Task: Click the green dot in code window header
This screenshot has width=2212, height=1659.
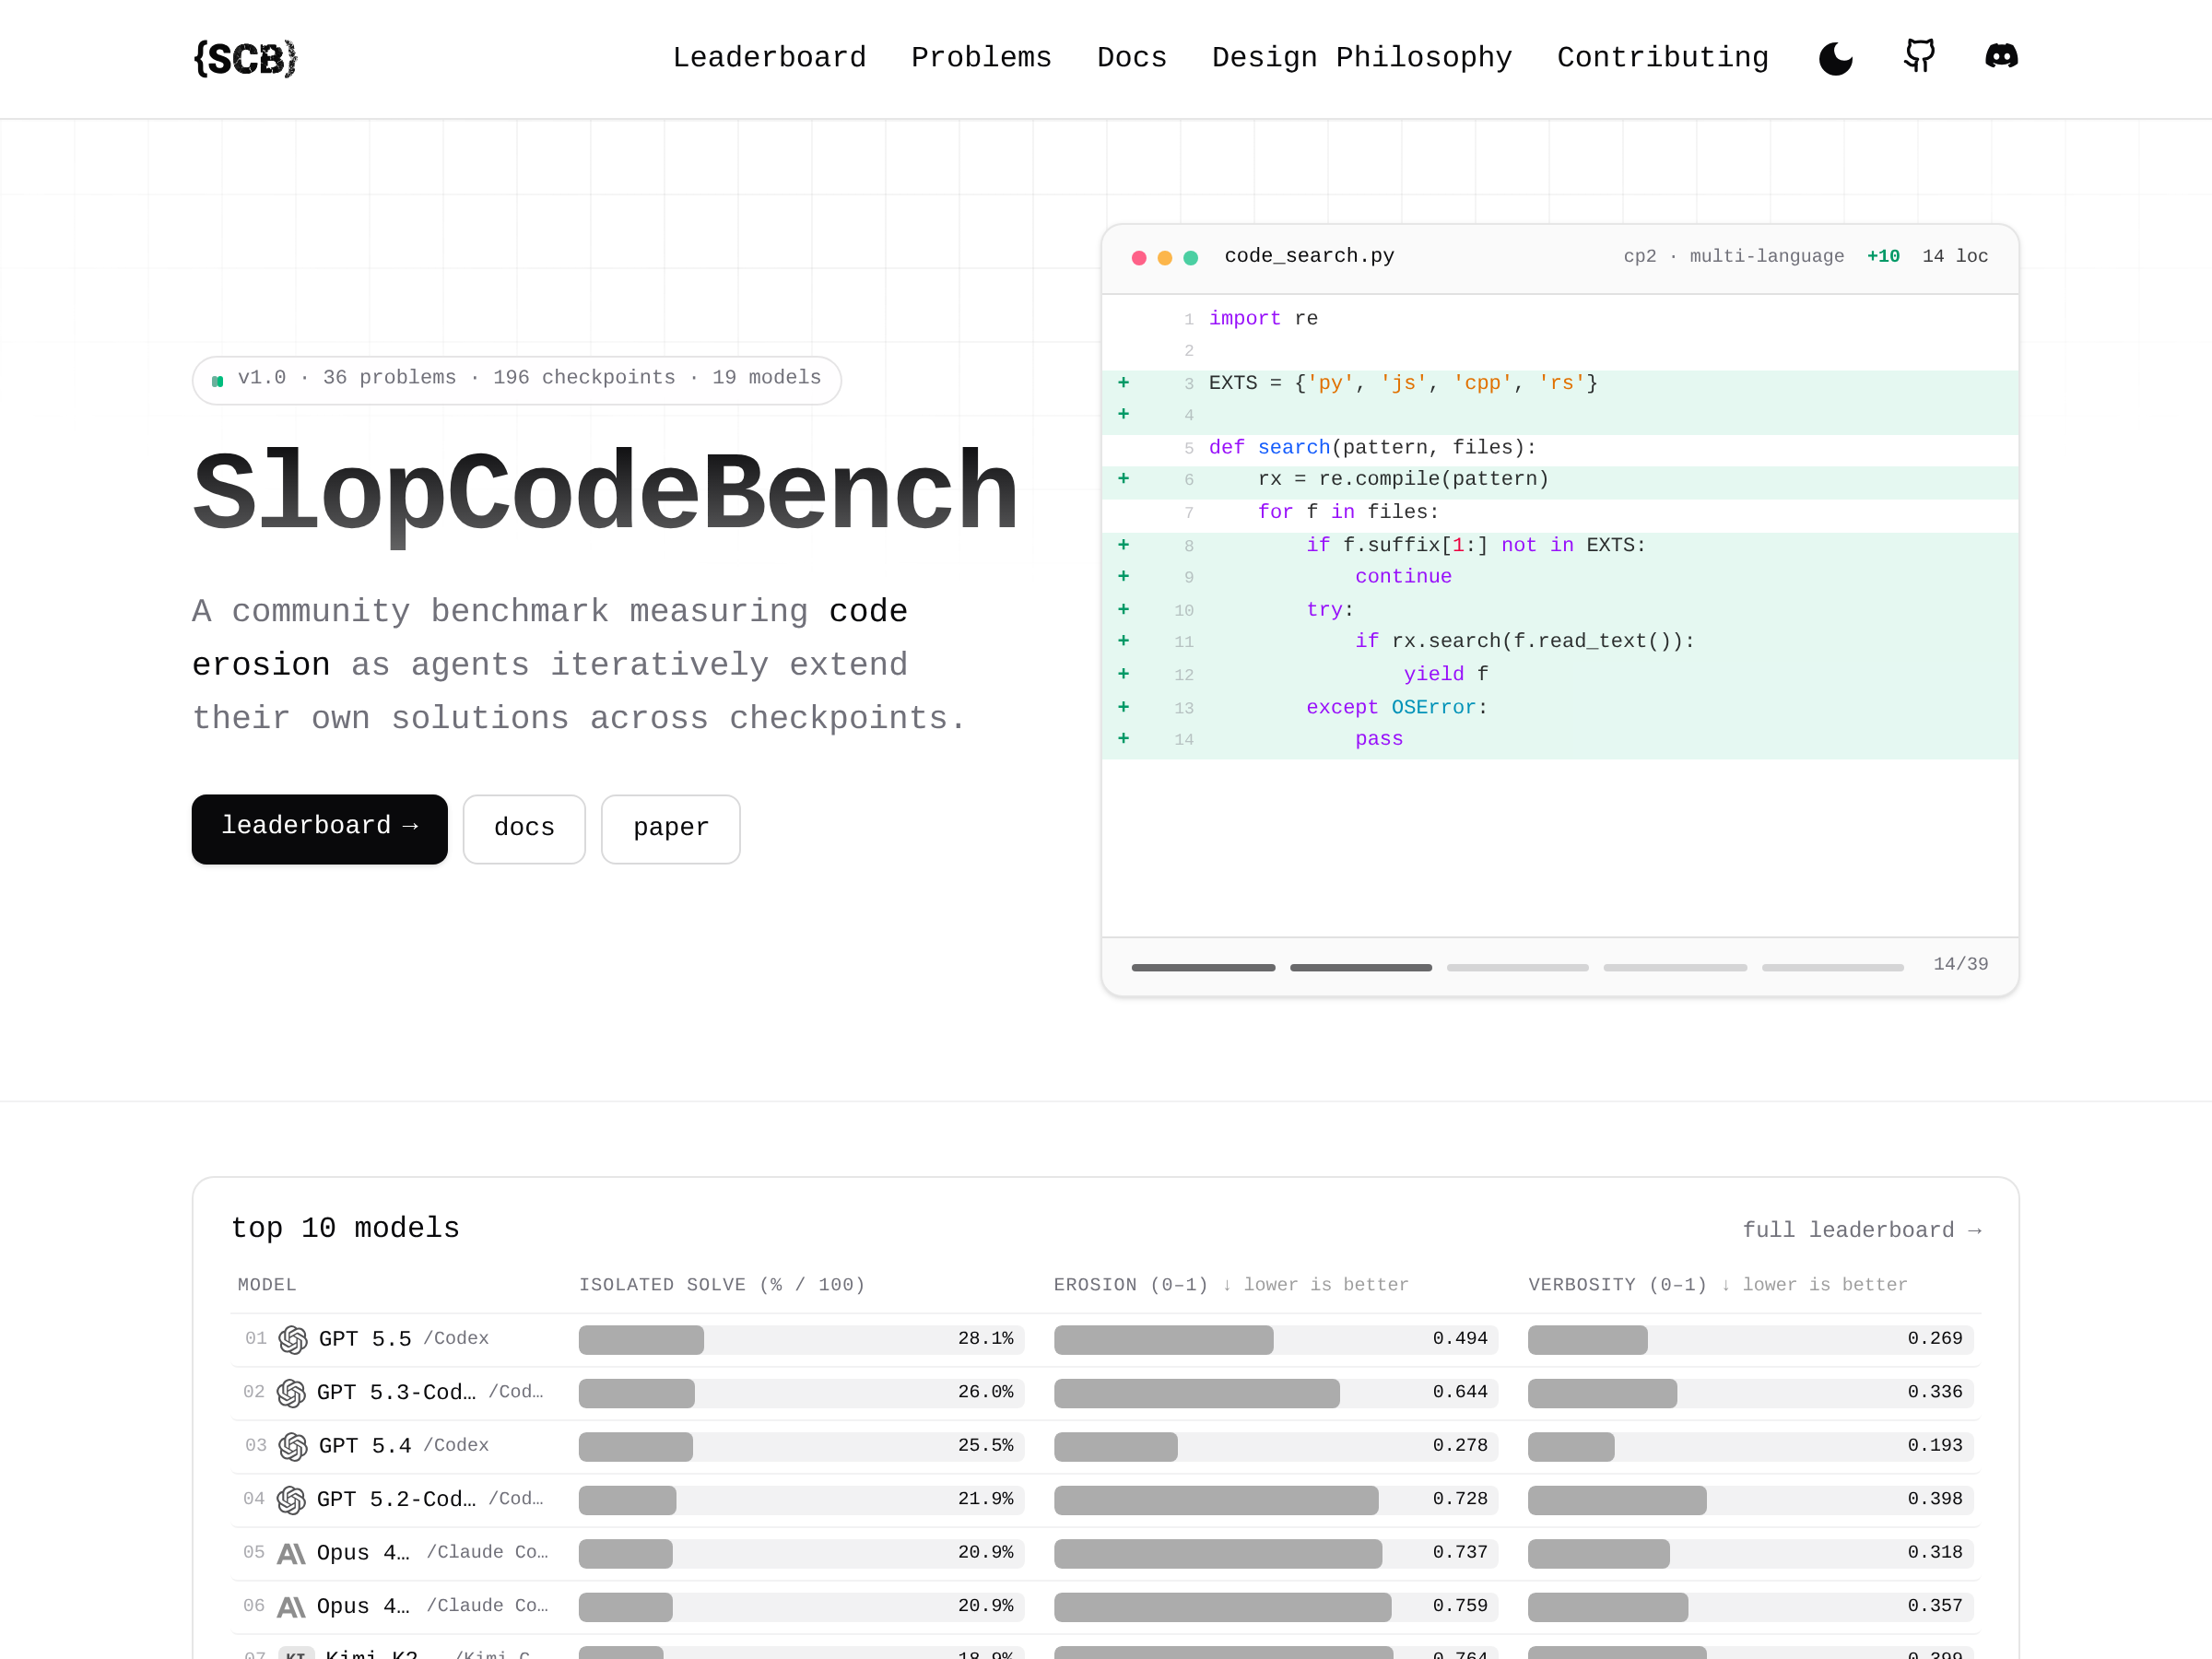Action: (x=1190, y=257)
